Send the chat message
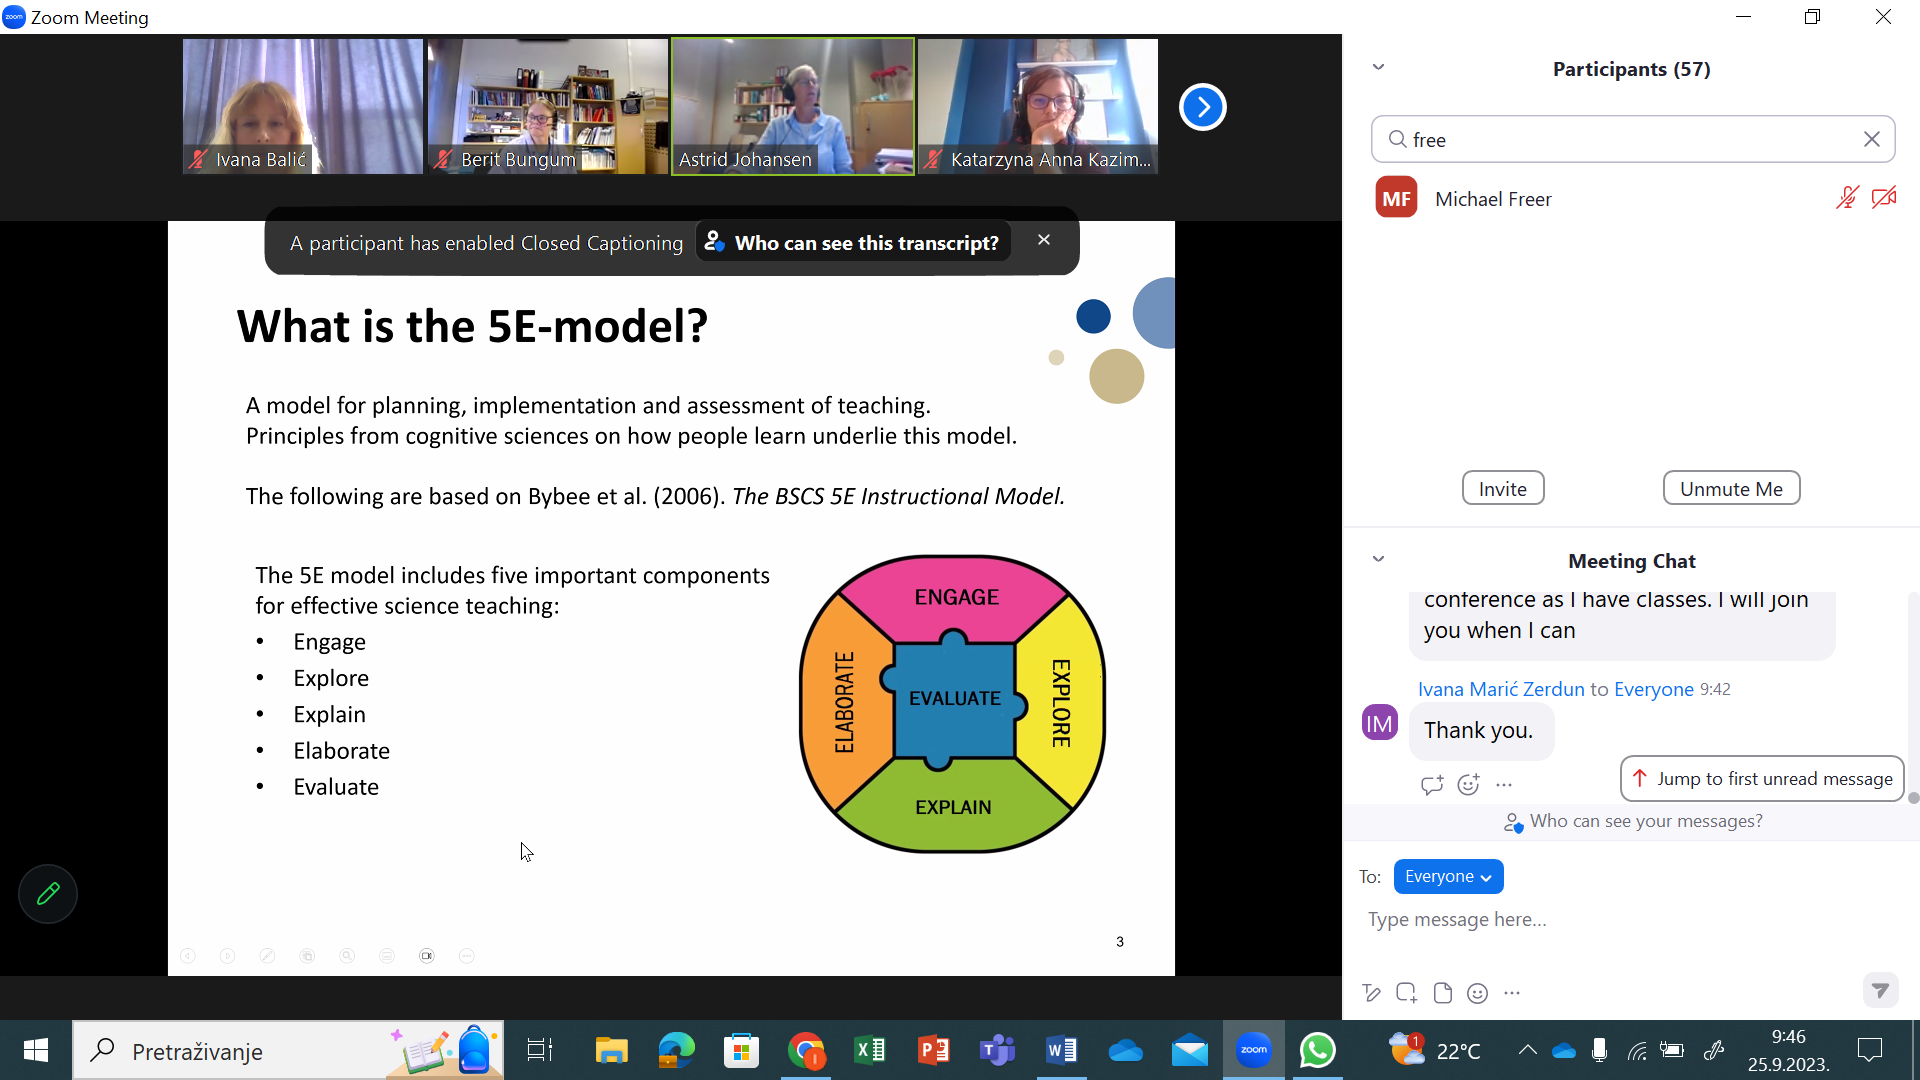The image size is (1920, 1080). click(1880, 990)
